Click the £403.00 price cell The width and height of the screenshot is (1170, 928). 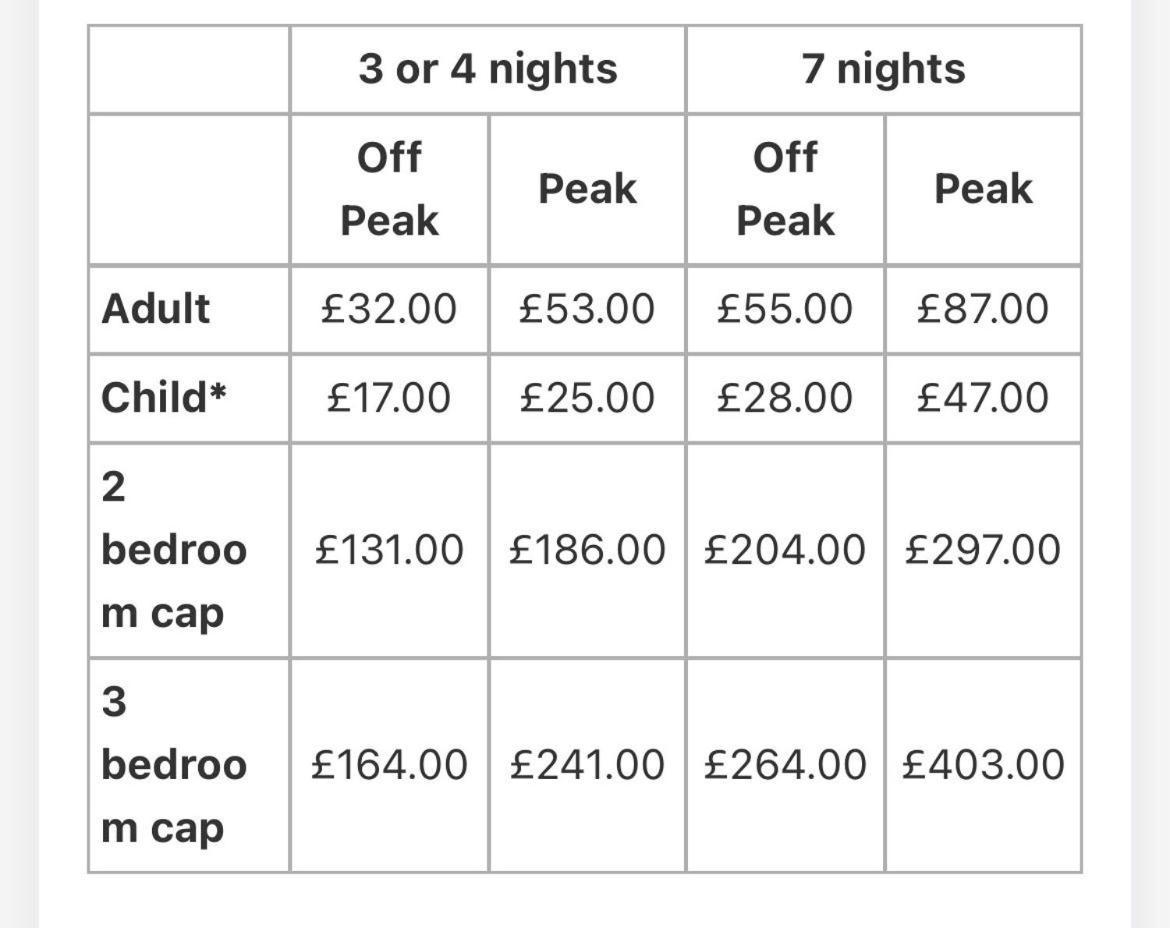[983, 765]
